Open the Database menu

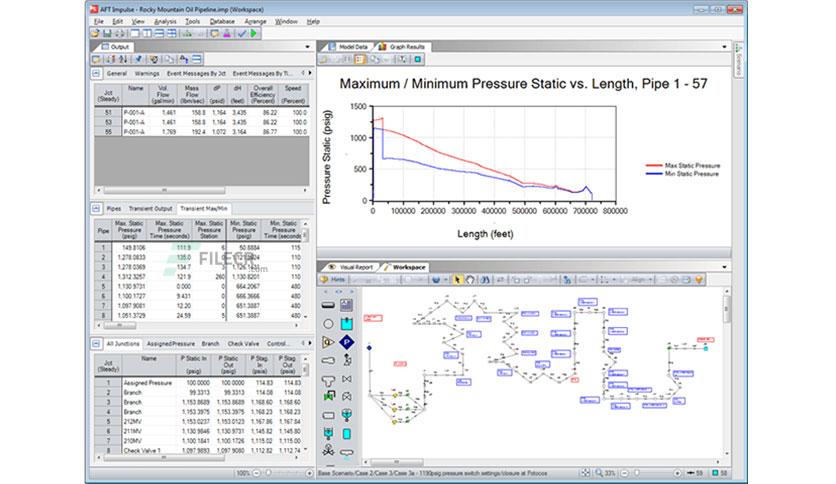pyautogui.click(x=222, y=22)
